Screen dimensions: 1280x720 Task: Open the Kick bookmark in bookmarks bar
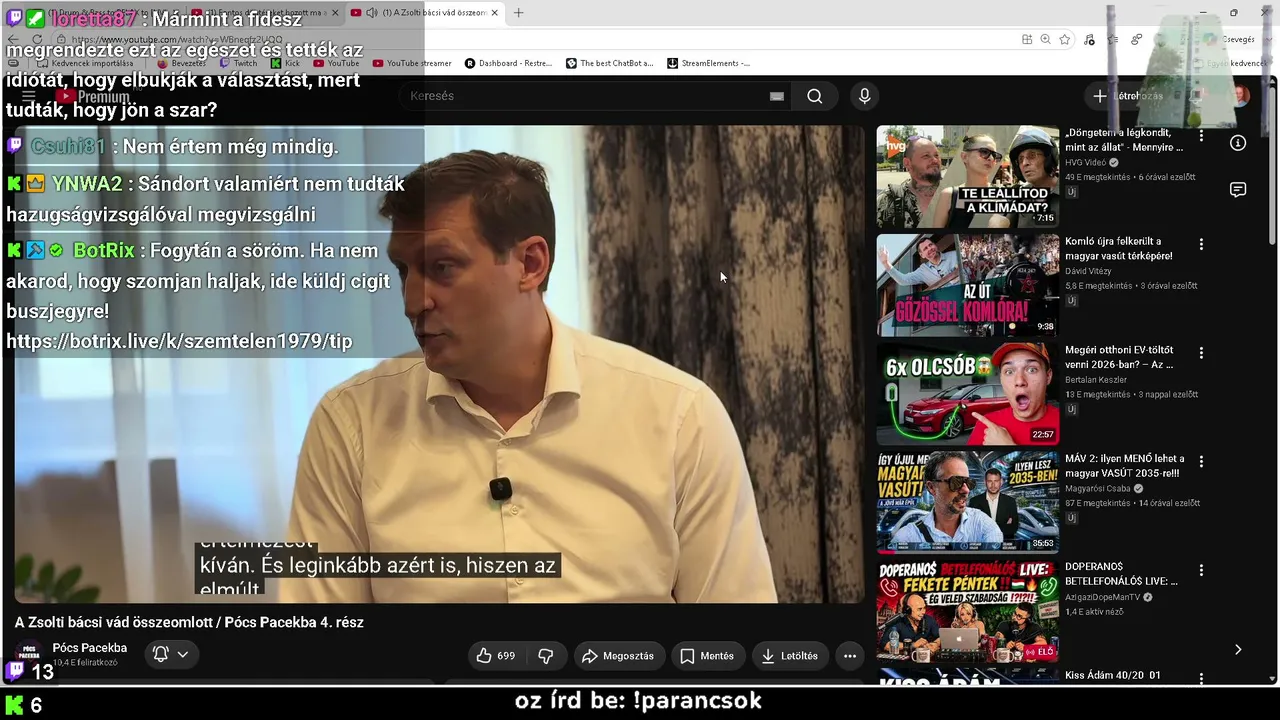point(285,63)
